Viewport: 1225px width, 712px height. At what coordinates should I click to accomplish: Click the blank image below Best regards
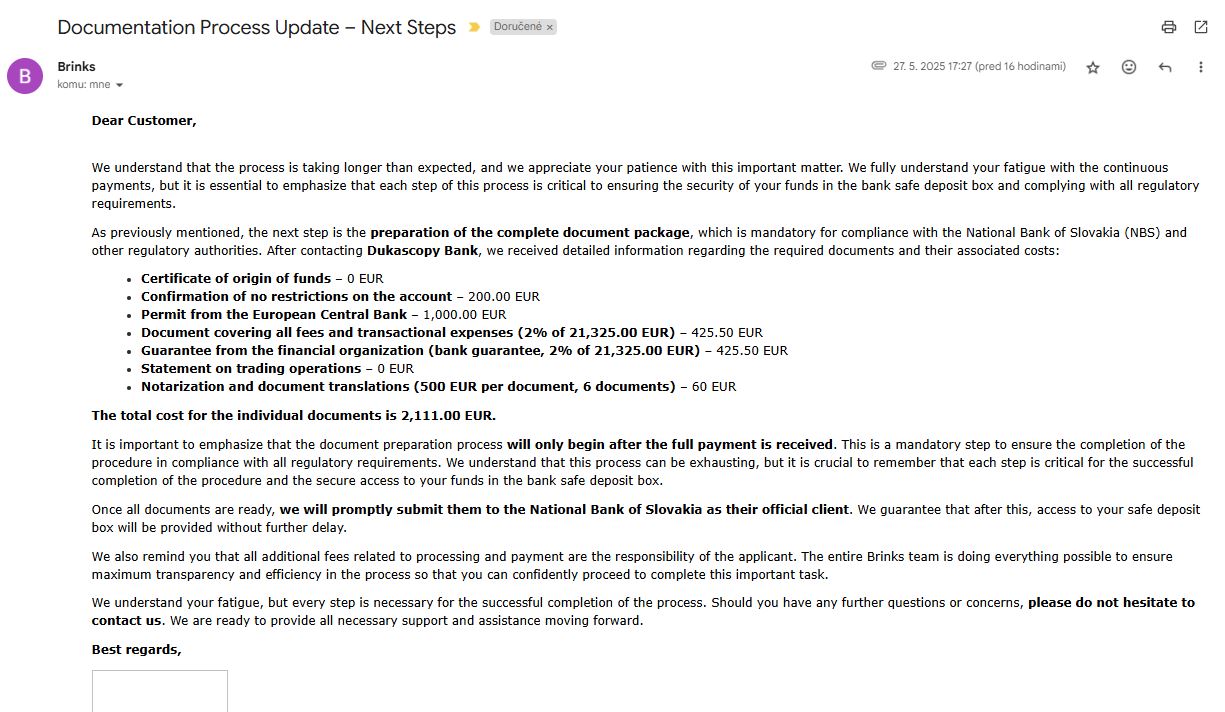[x=160, y=691]
